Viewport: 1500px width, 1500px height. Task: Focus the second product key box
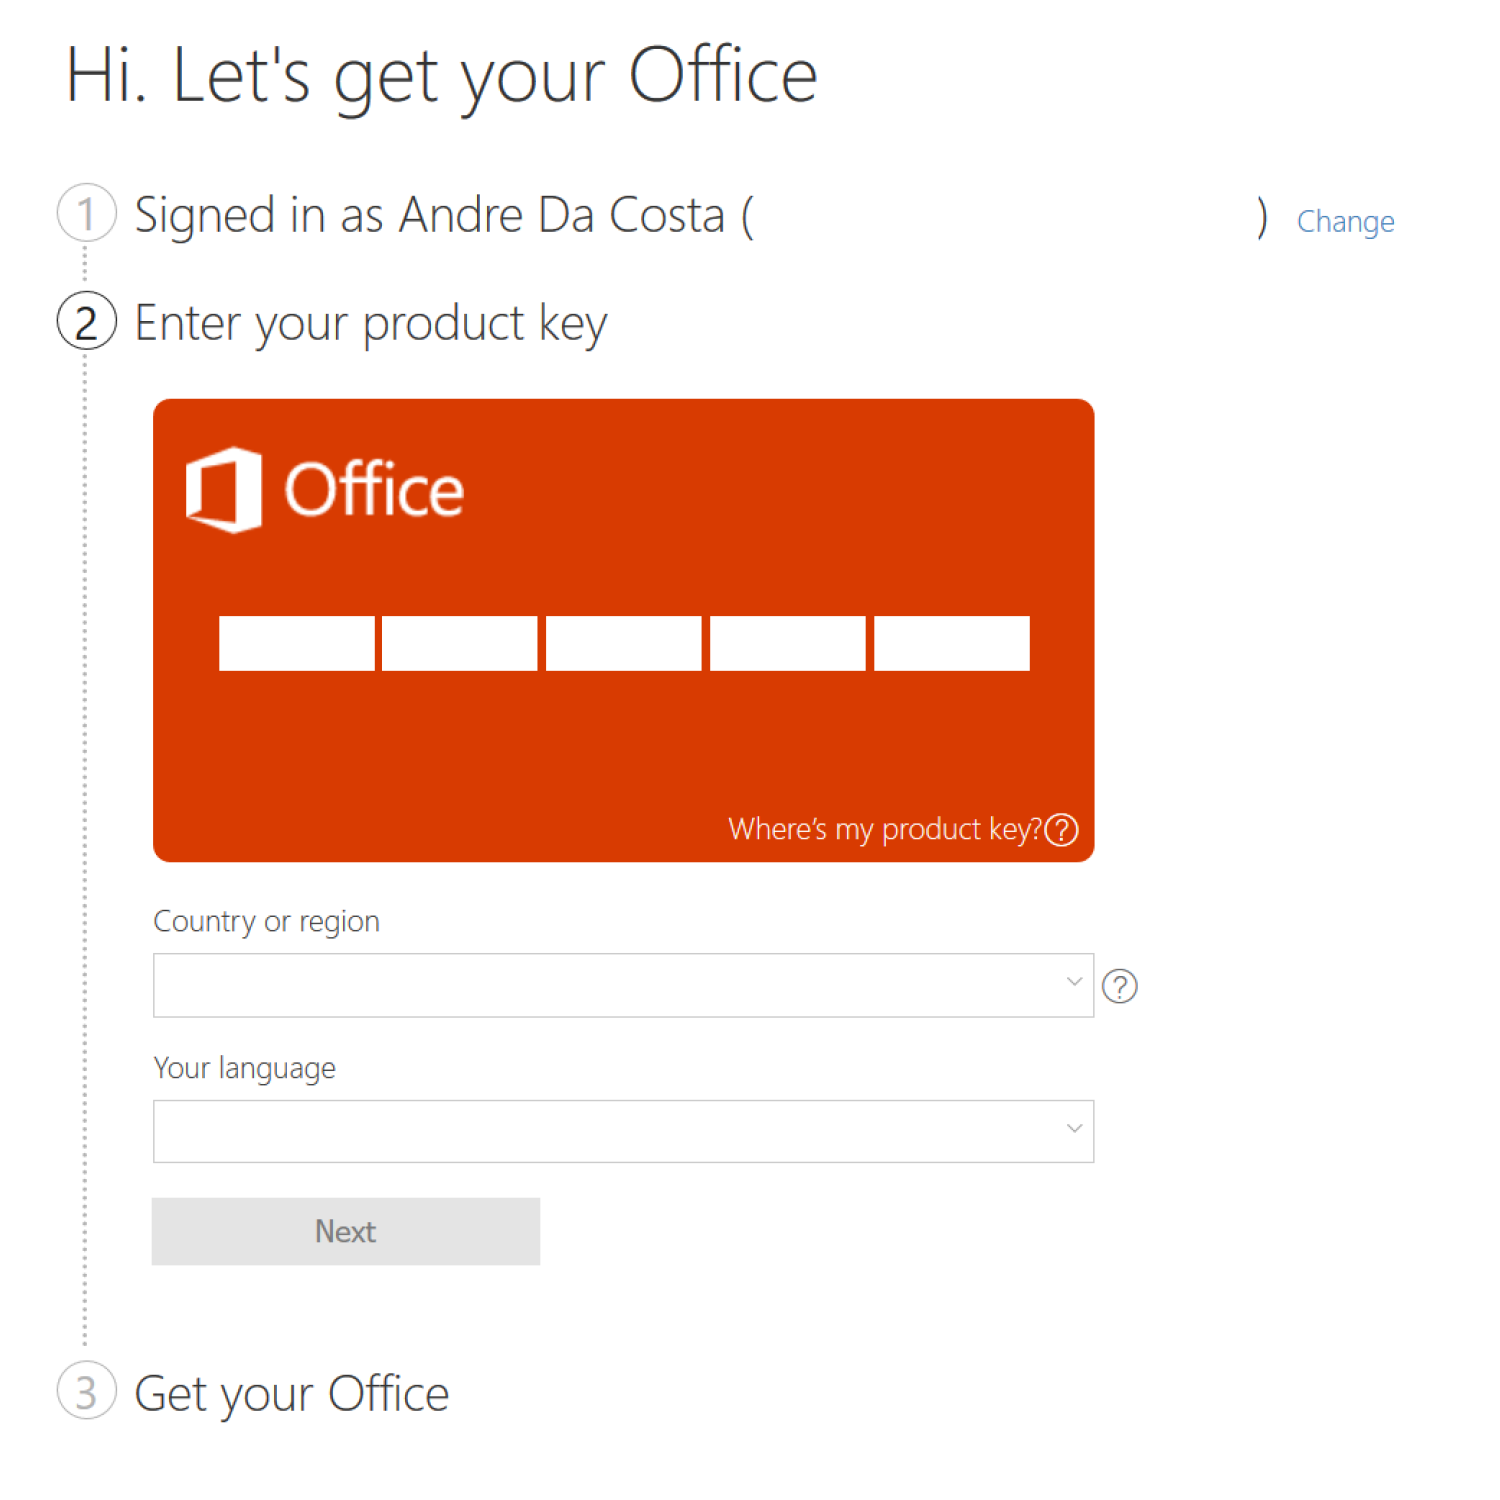coord(460,643)
